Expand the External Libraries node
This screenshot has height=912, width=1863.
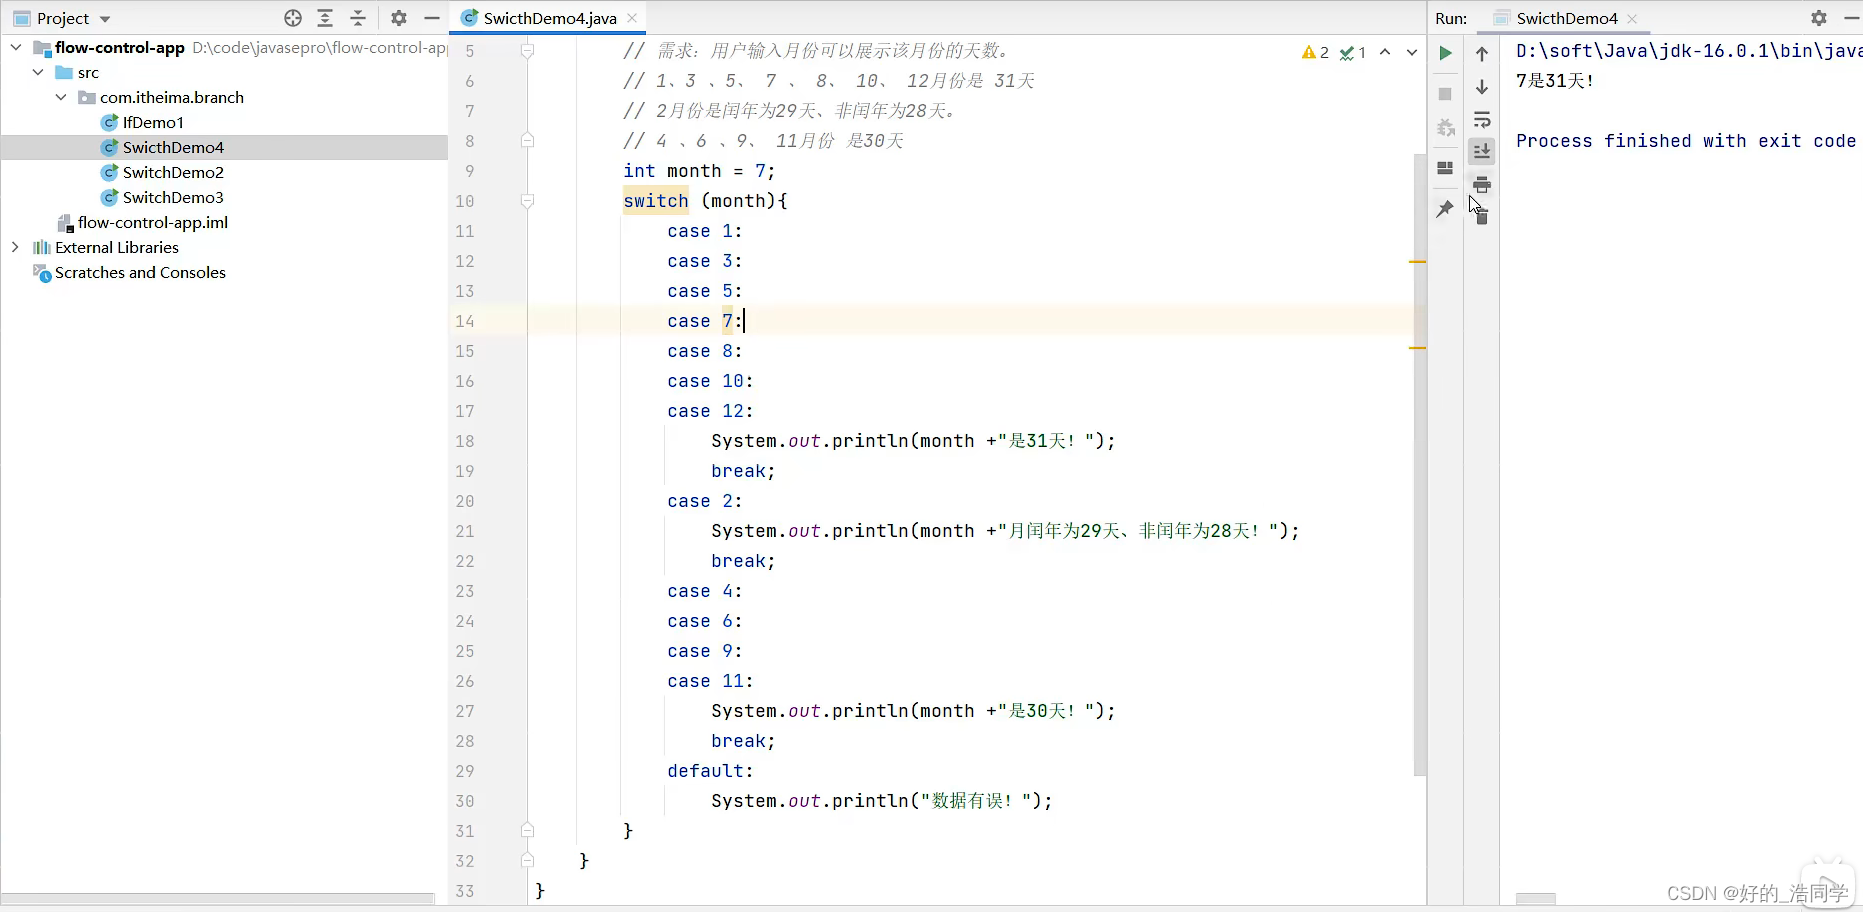(x=16, y=247)
